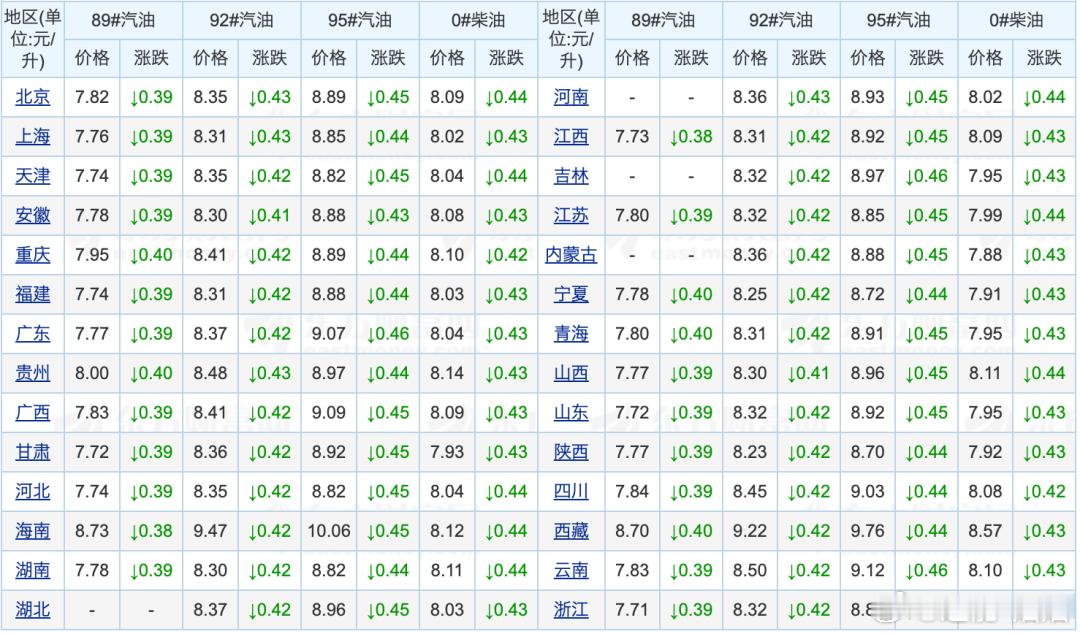Open the 江西 region link
The width and height of the screenshot is (1080, 634).
pos(571,136)
